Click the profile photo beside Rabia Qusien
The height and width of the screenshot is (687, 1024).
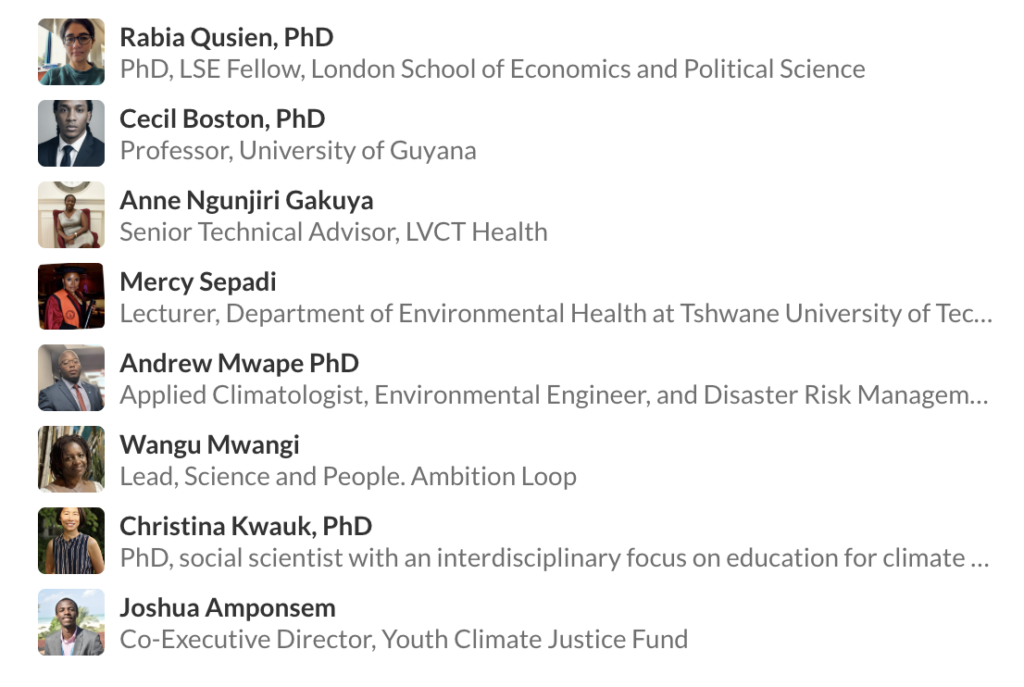[71, 52]
